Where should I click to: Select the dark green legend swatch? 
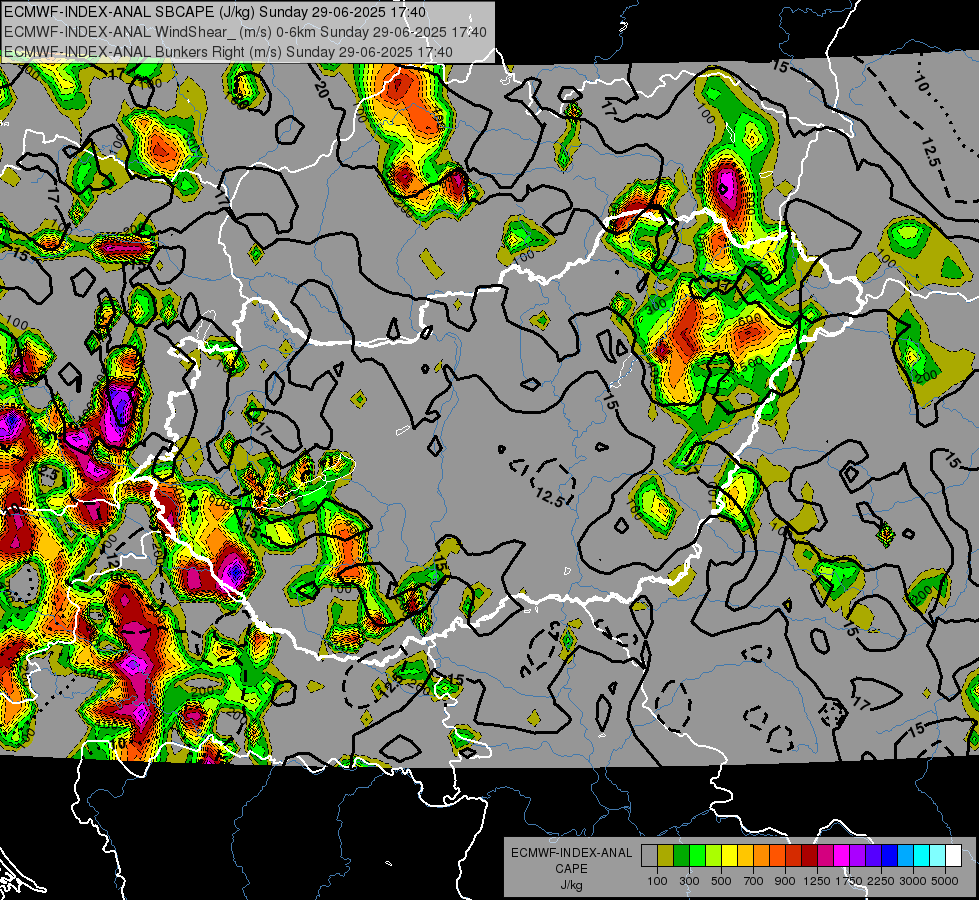(x=681, y=856)
